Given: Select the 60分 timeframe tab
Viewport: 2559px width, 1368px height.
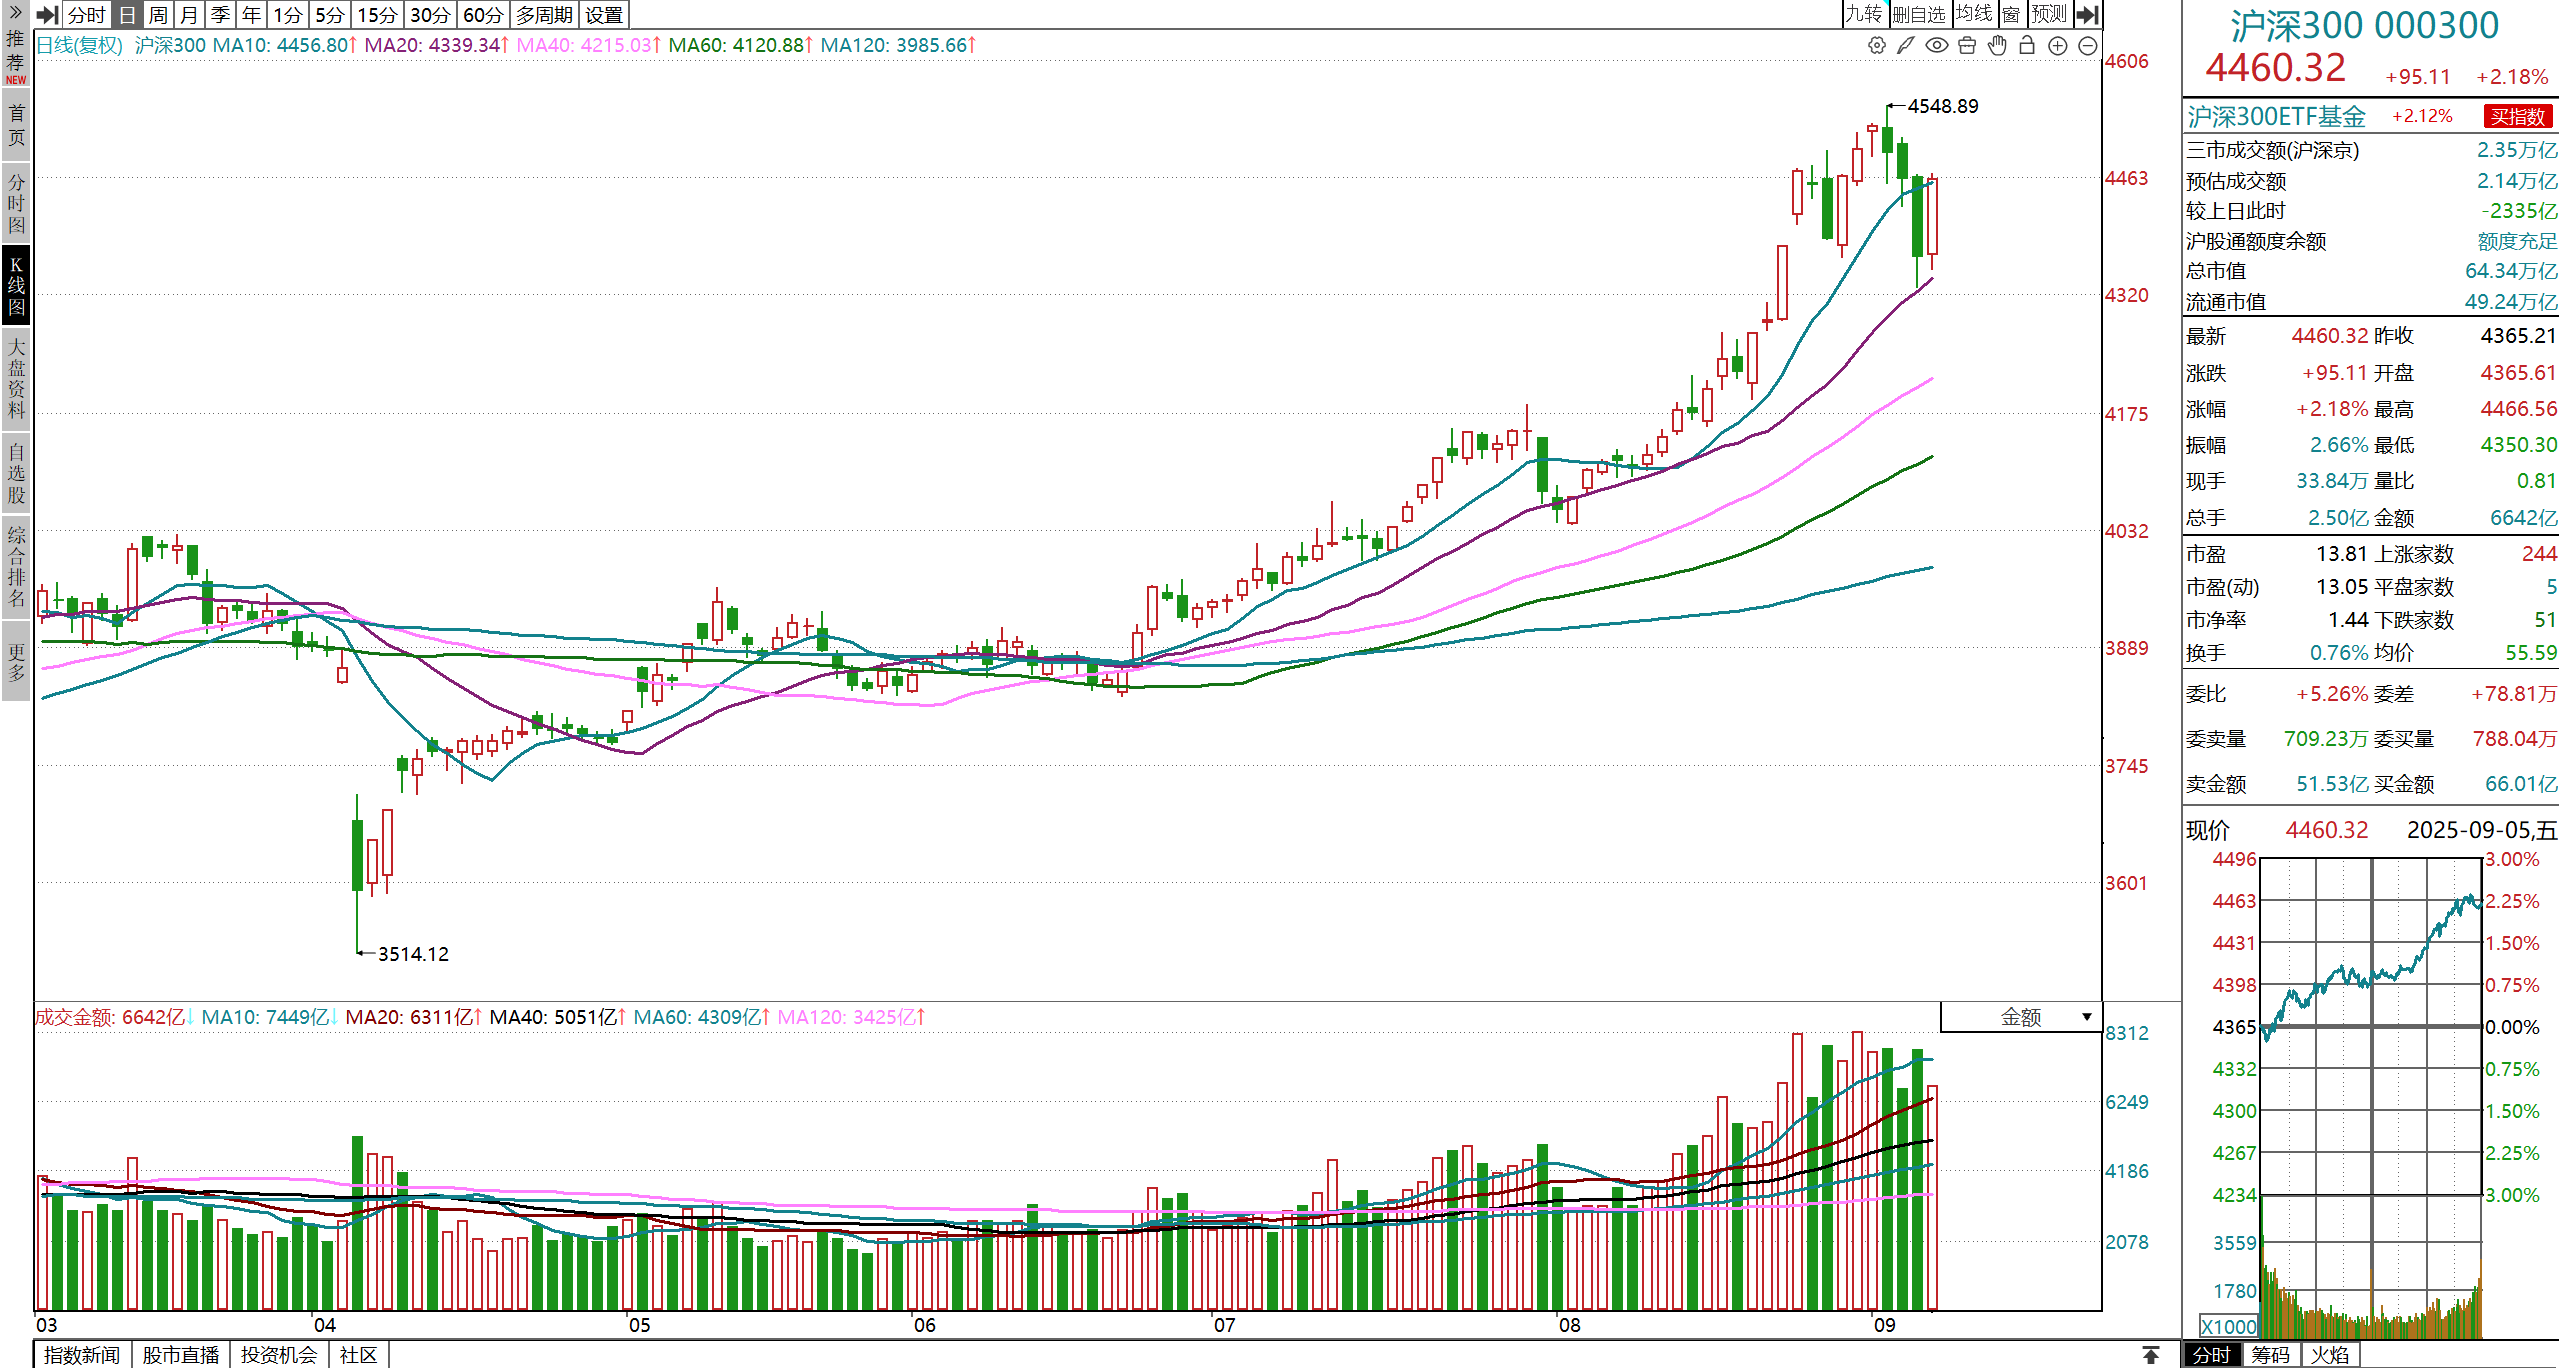Looking at the screenshot, I should click(483, 14).
